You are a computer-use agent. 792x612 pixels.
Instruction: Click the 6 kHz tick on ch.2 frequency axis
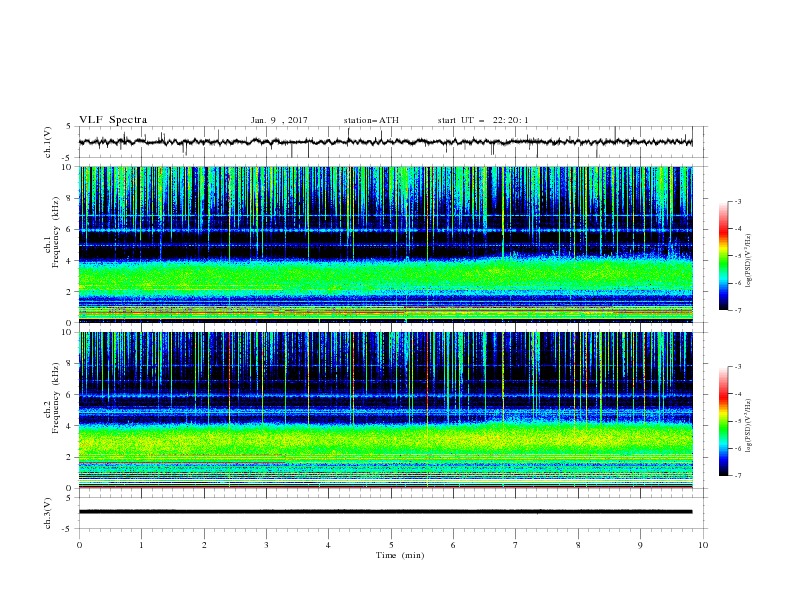[70, 394]
